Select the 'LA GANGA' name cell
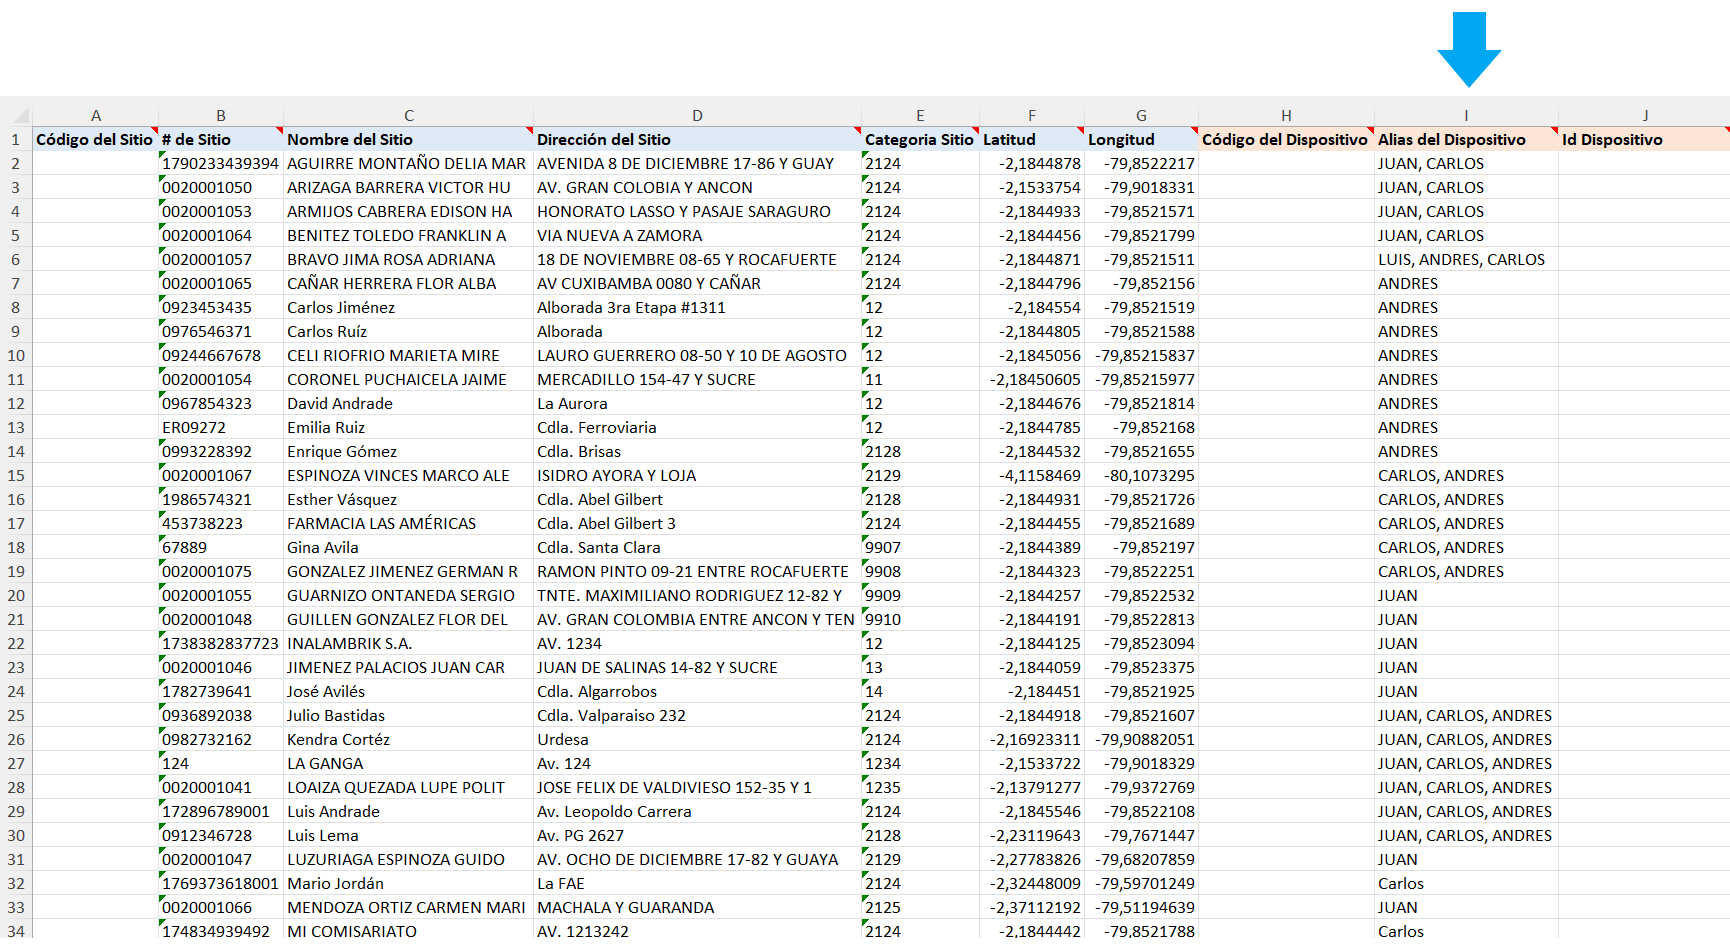 [409, 763]
